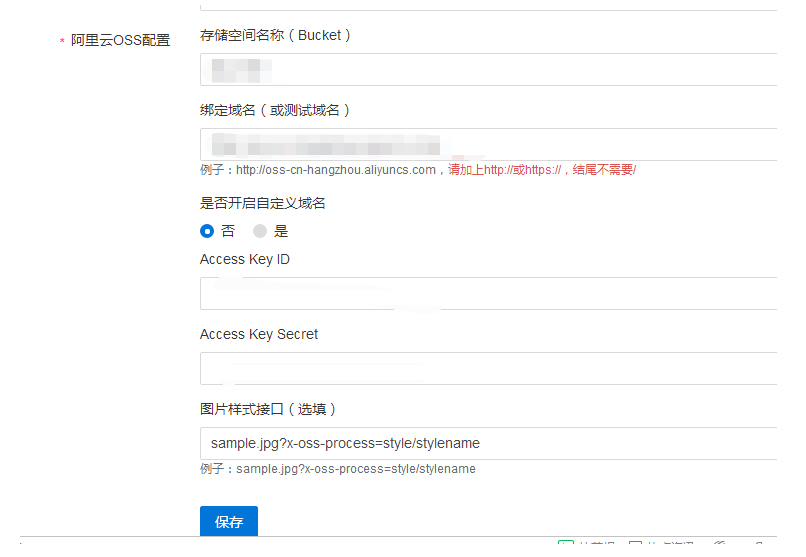Click the Access Key ID label
The height and width of the screenshot is (557, 806).
245,259
